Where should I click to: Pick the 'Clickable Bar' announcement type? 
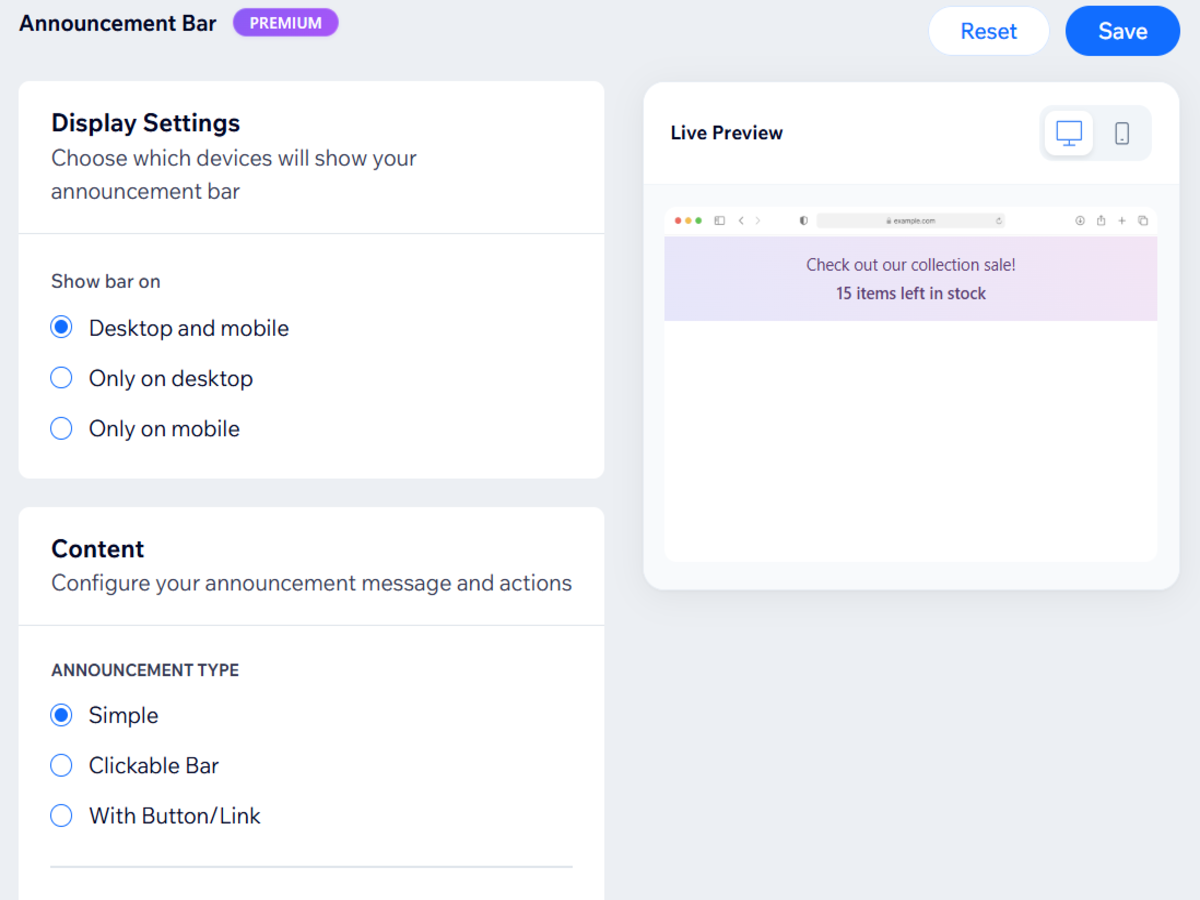click(x=62, y=766)
